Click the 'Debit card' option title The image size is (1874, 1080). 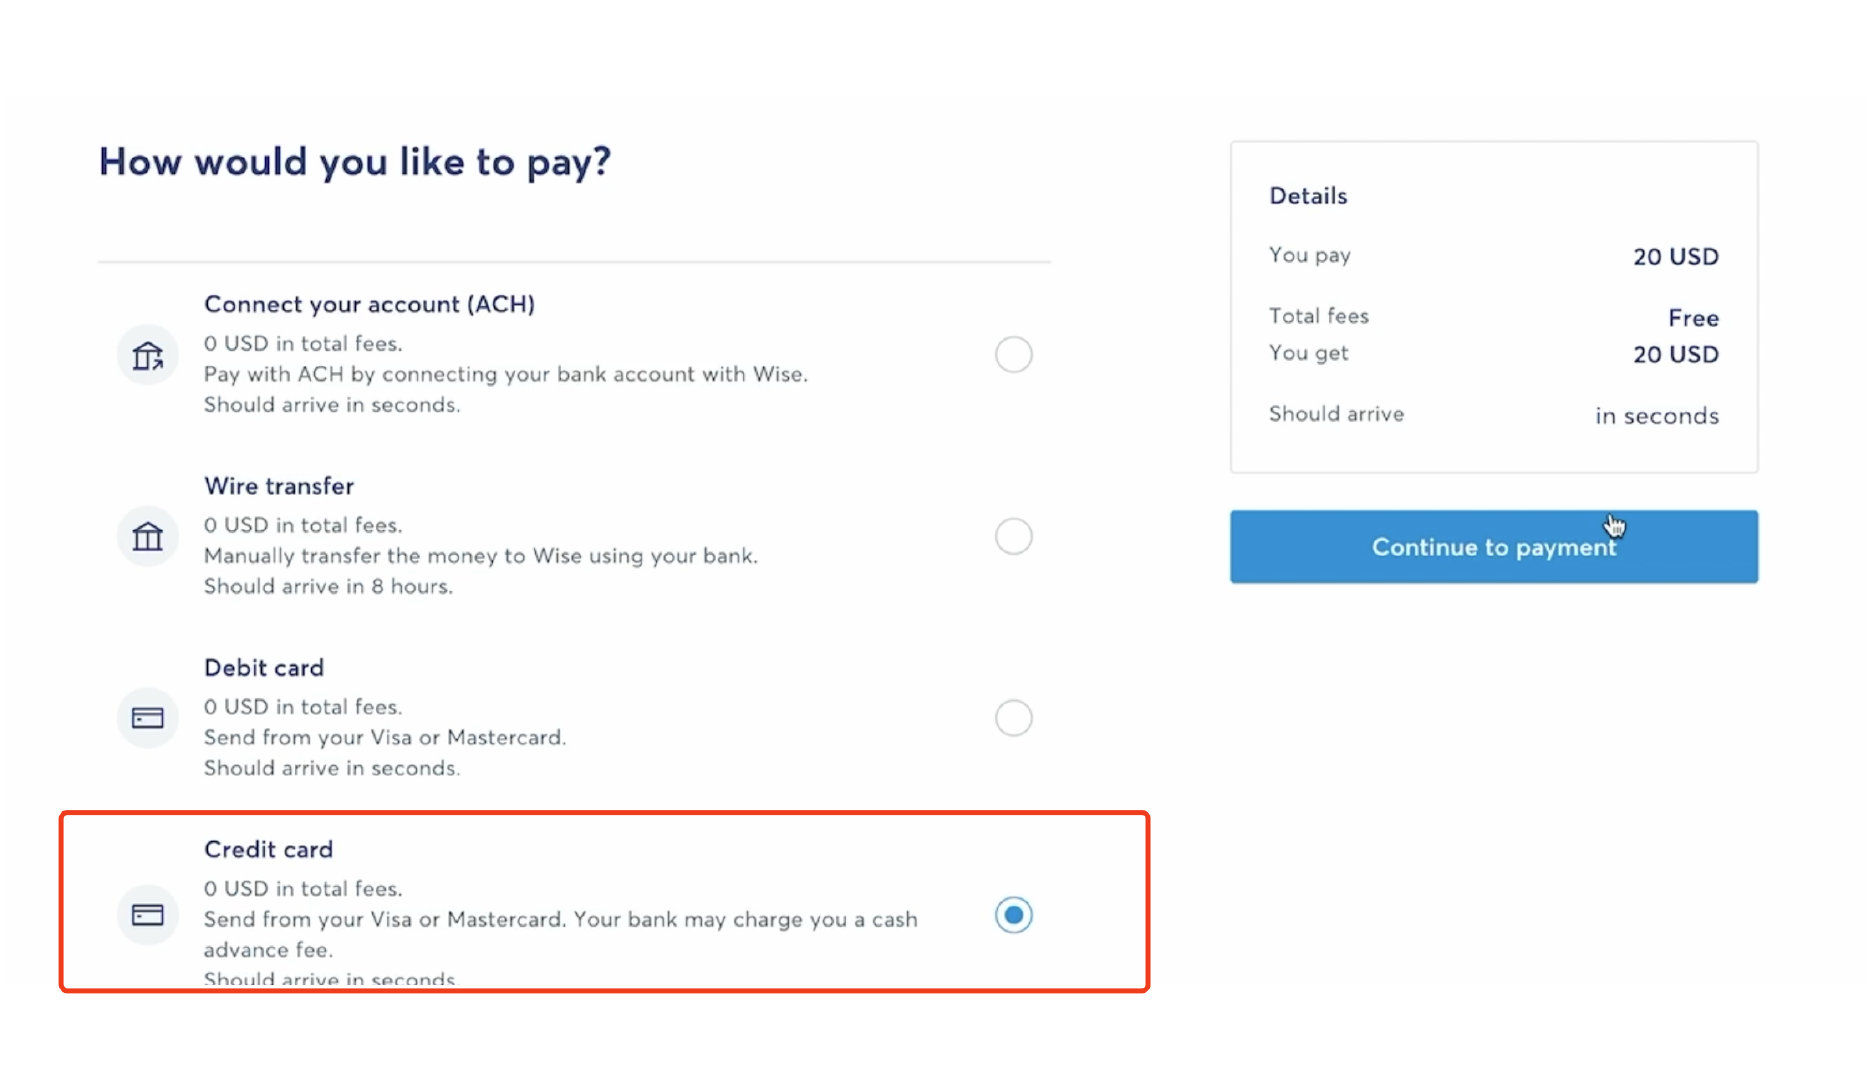point(264,668)
